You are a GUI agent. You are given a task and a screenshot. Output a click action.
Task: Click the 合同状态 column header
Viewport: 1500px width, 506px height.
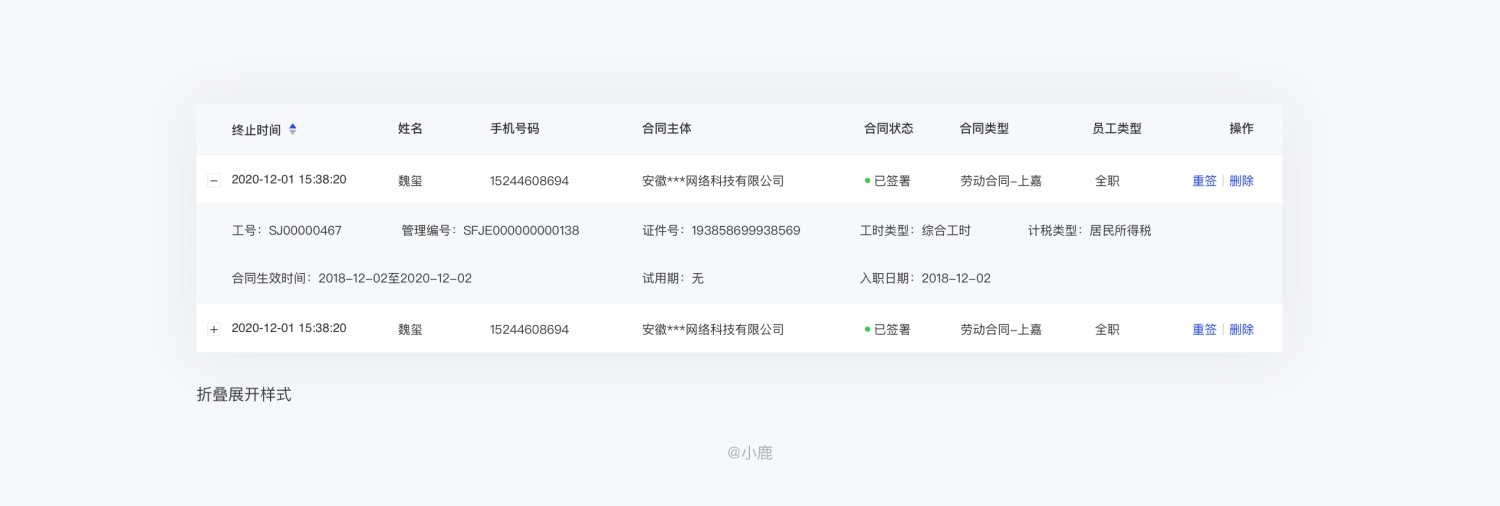tap(888, 129)
